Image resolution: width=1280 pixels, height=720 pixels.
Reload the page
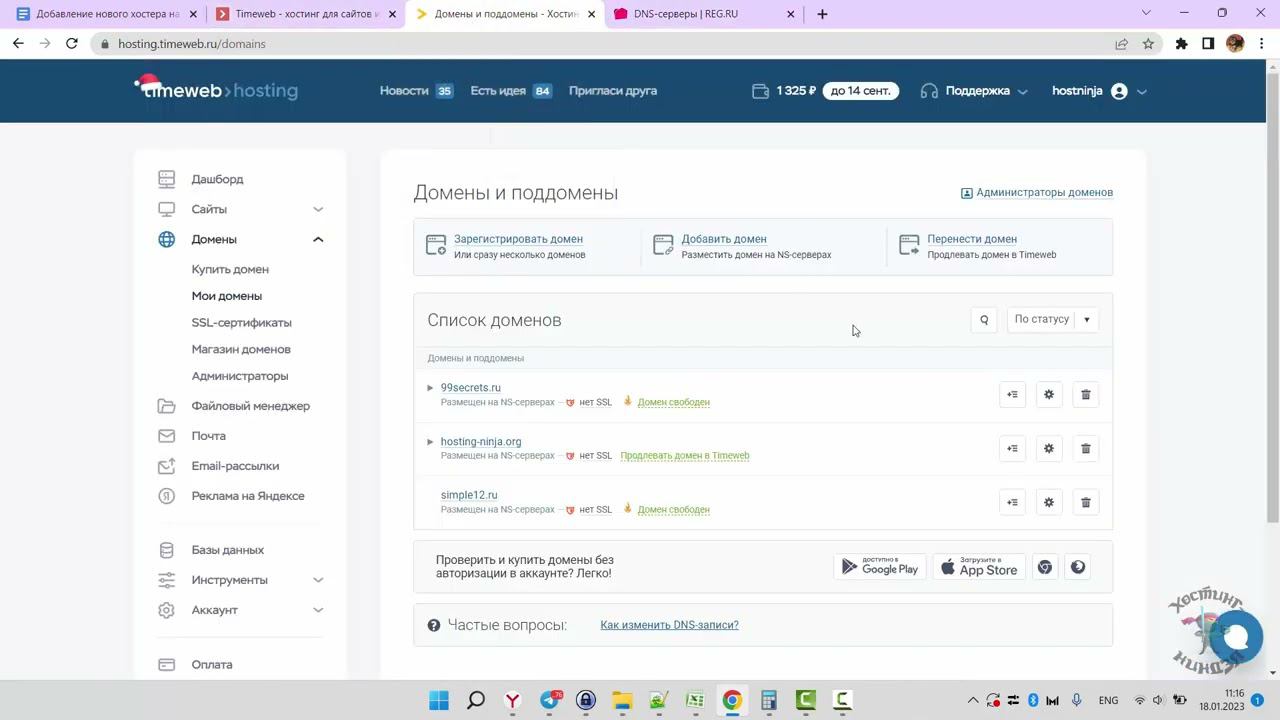[x=72, y=44]
